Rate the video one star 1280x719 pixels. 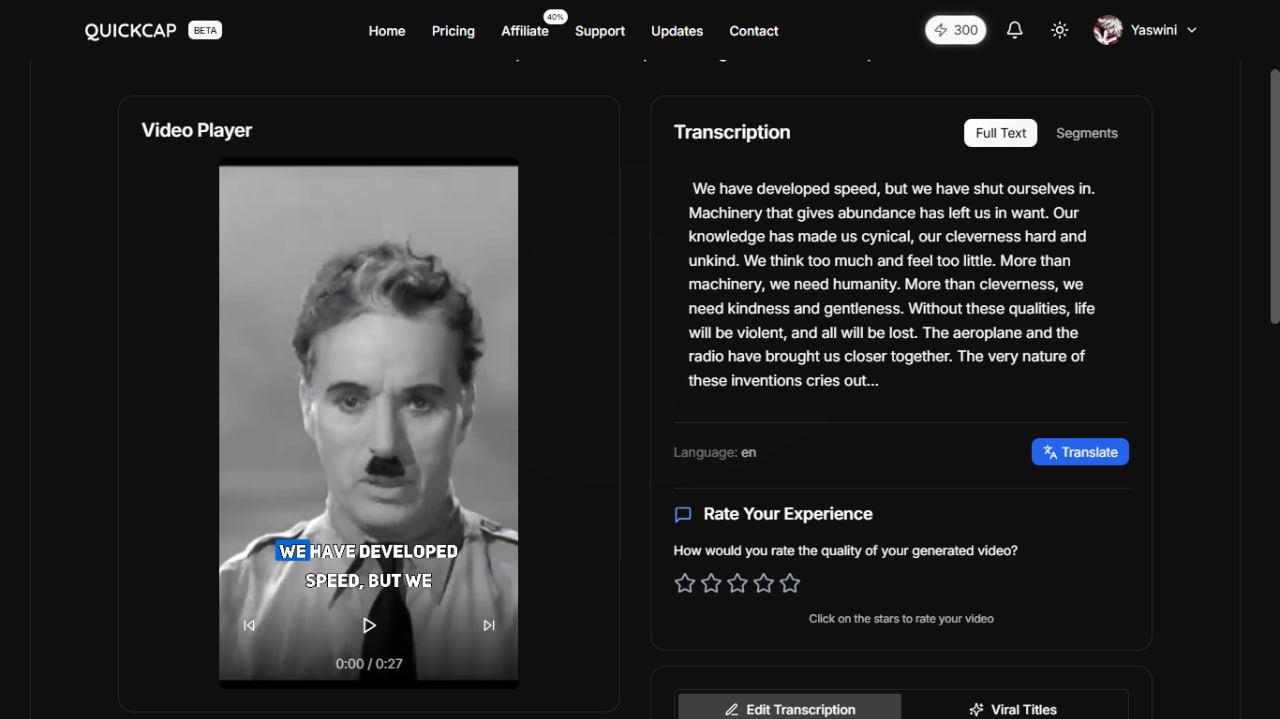[685, 583]
